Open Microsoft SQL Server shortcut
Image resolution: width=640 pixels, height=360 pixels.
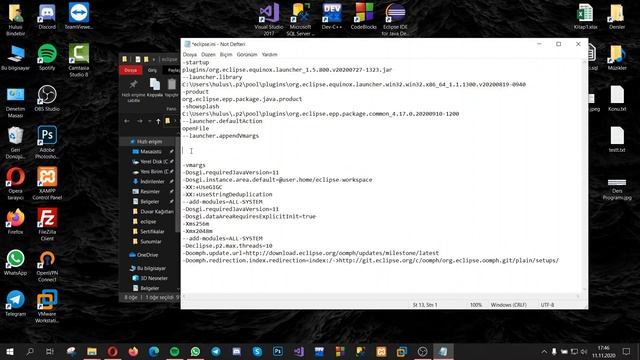pos(300,19)
